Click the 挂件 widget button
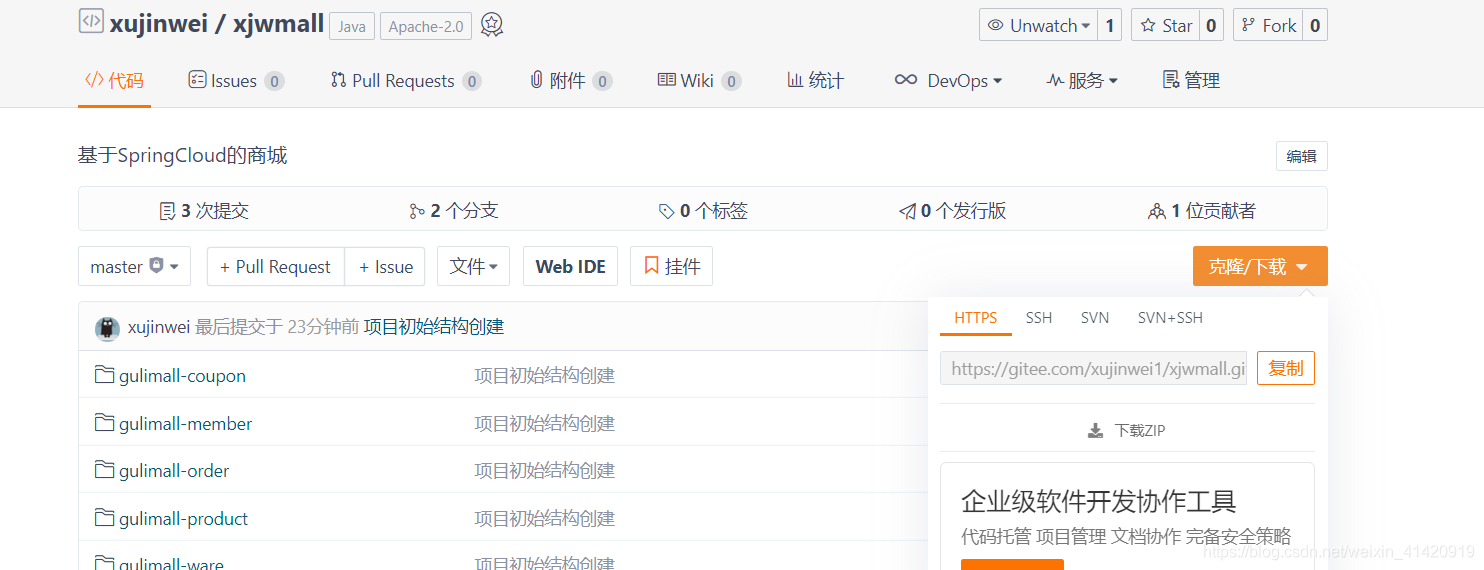The height and width of the screenshot is (570, 1484). (x=671, y=267)
